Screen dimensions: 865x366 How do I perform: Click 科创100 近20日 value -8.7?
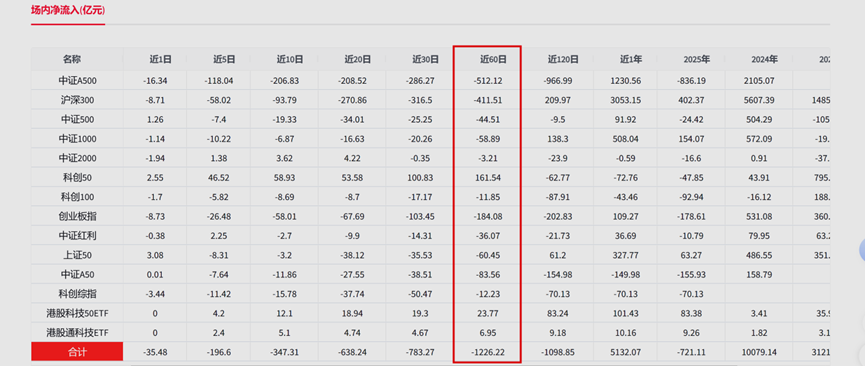pyautogui.click(x=352, y=197)
